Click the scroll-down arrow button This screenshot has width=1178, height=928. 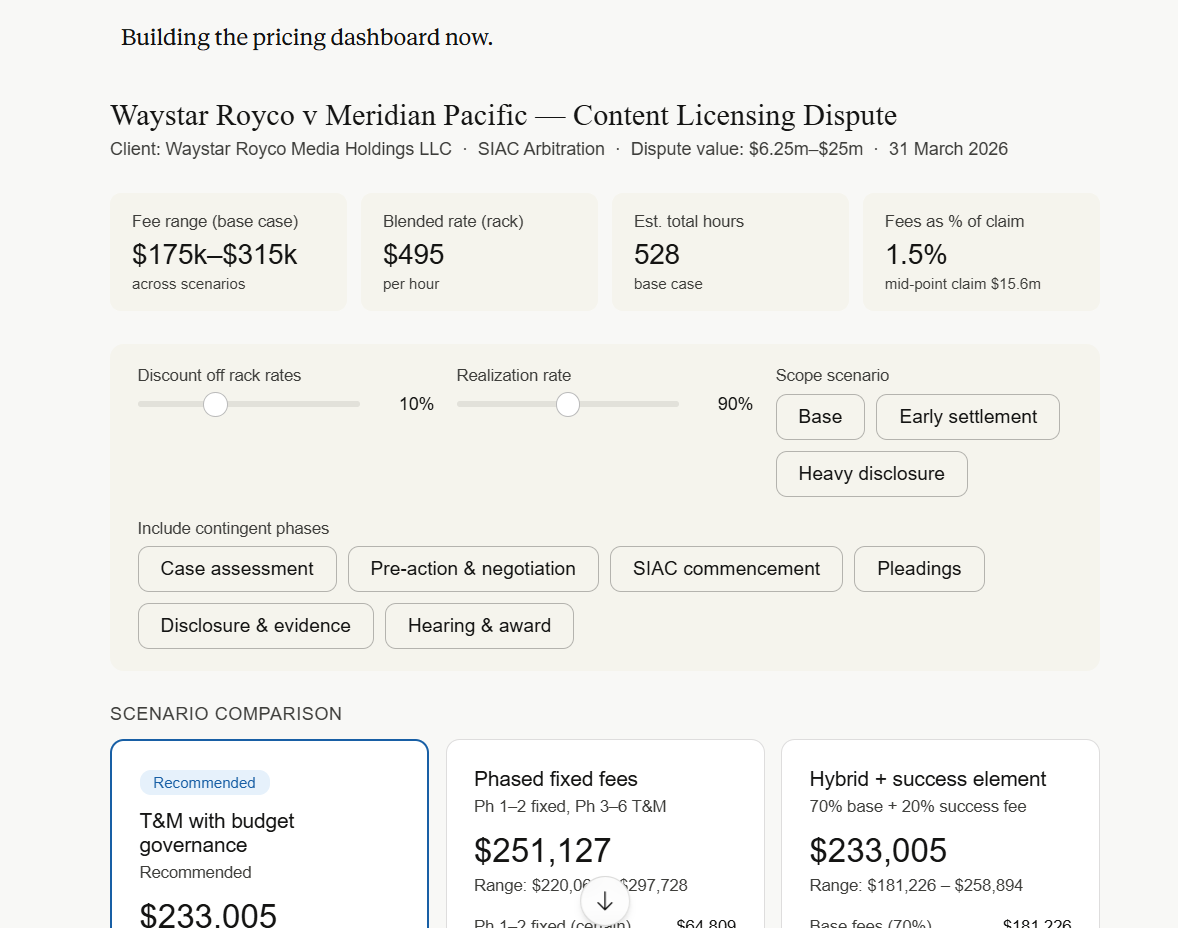tap(605, 901)
